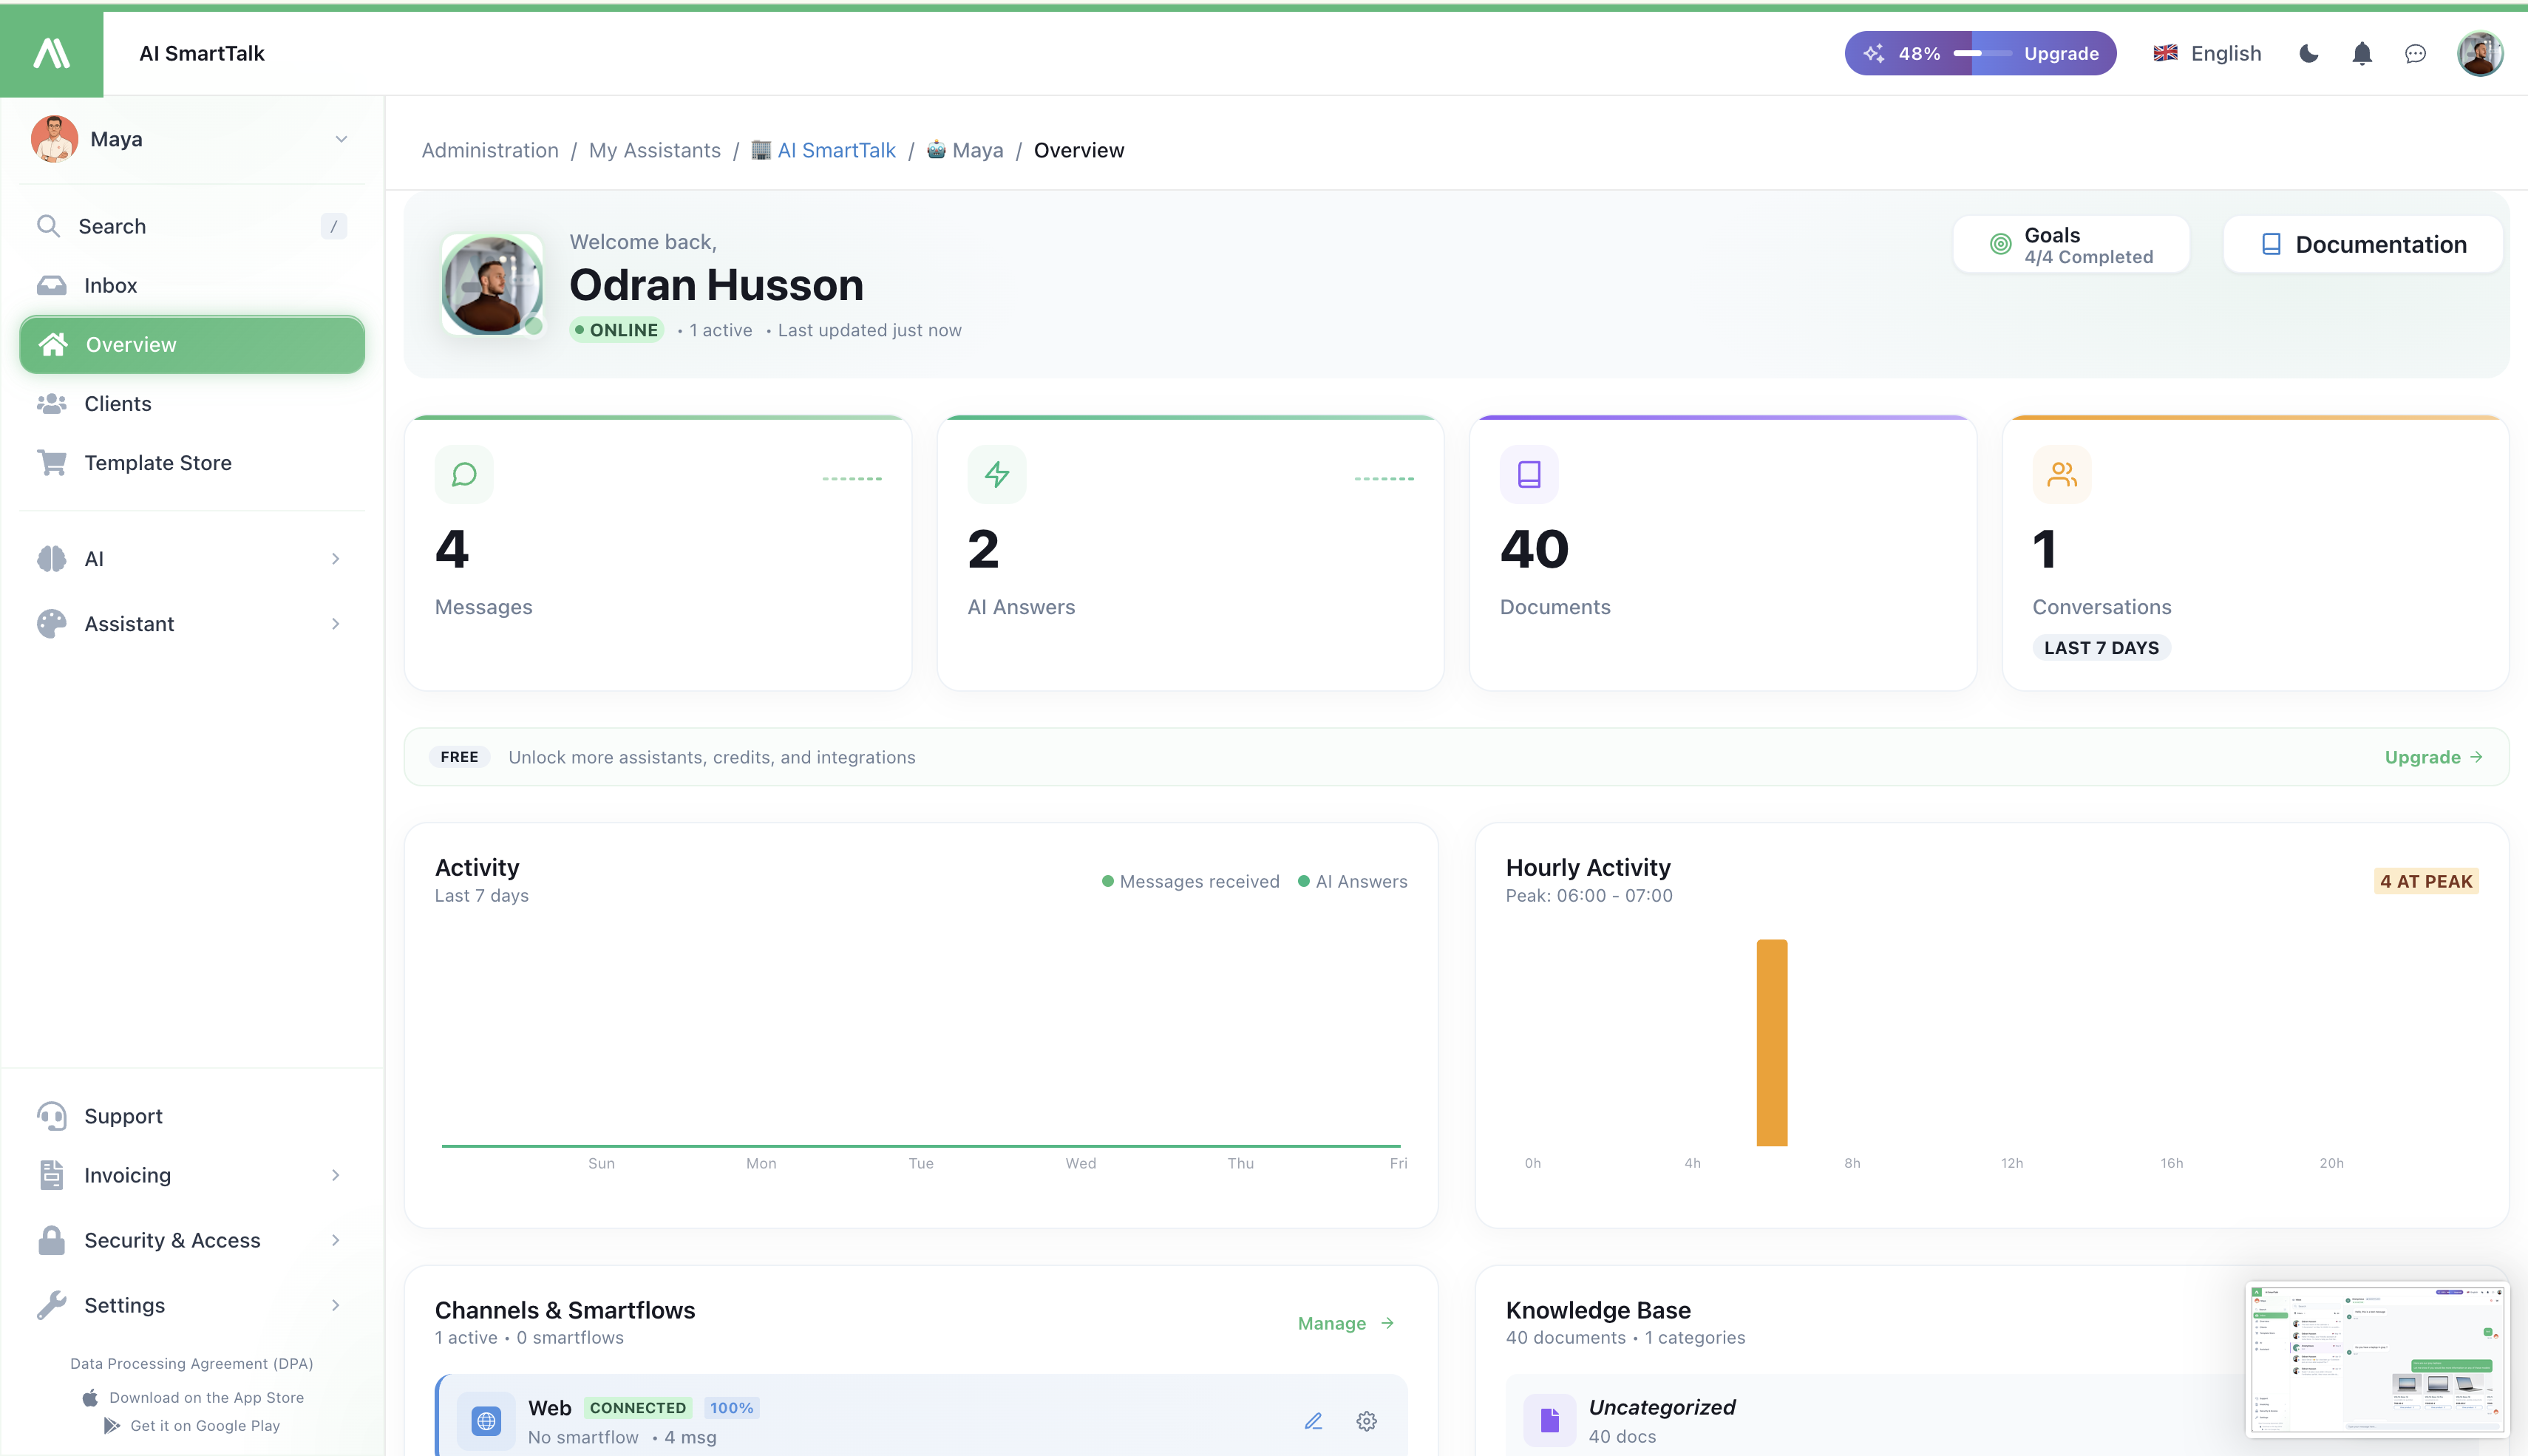The image size is (2528, 1456).
Task: Click the 4 AT PEAK badge
Action: click(2426, 881)
